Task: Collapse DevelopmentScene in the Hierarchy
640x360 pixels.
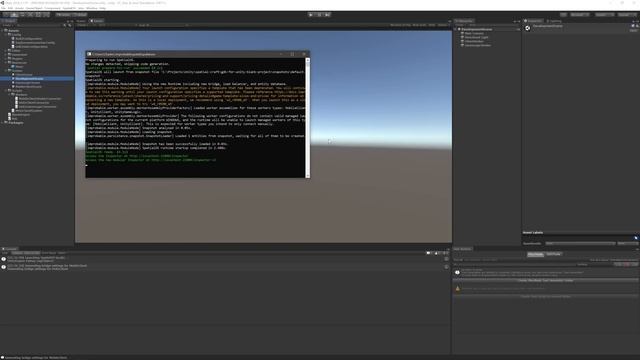Action: 456,29
